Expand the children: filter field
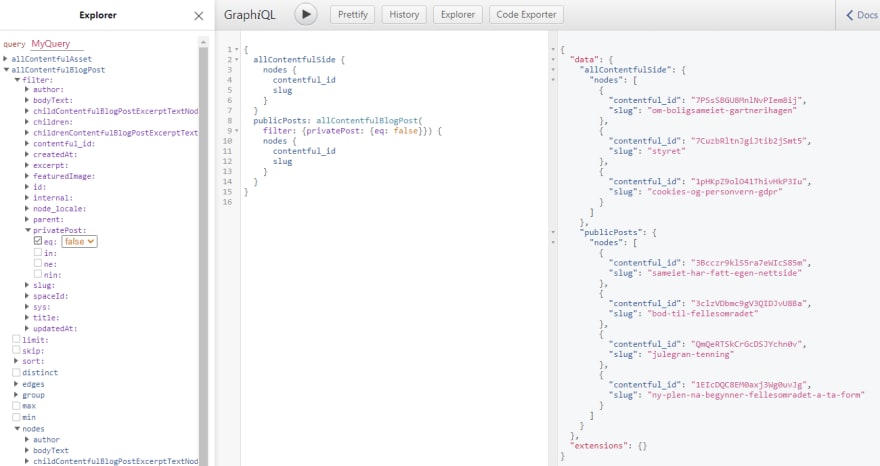The height and width of the screenshot is (466, 880). coord(27,122)
